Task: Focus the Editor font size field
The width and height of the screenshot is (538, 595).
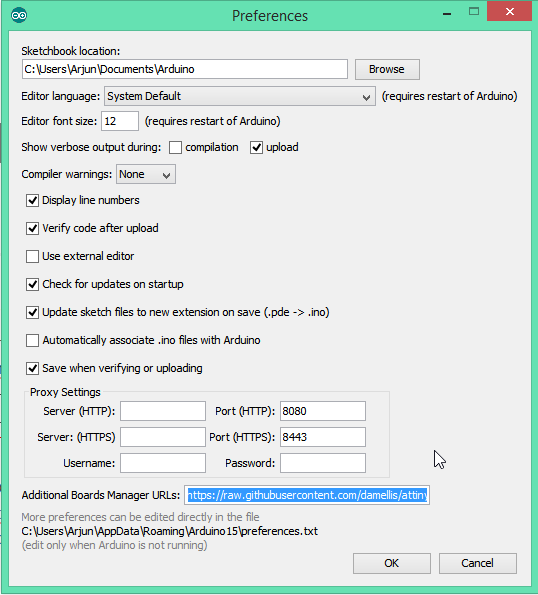Action: 120,121
